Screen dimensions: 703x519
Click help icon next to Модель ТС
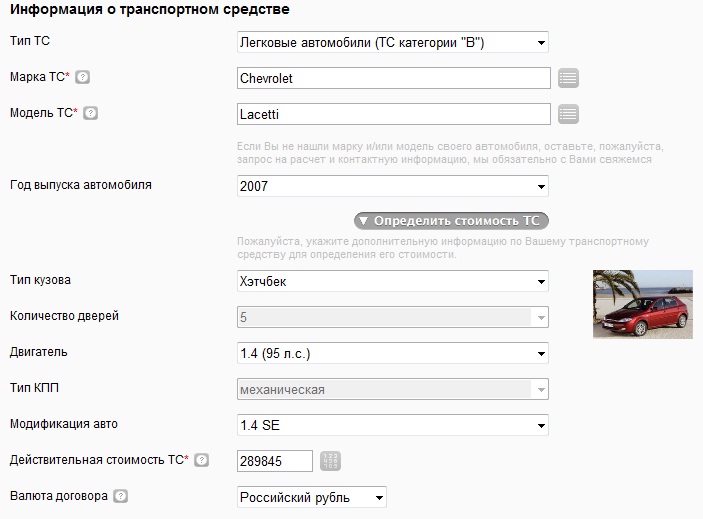91,113
